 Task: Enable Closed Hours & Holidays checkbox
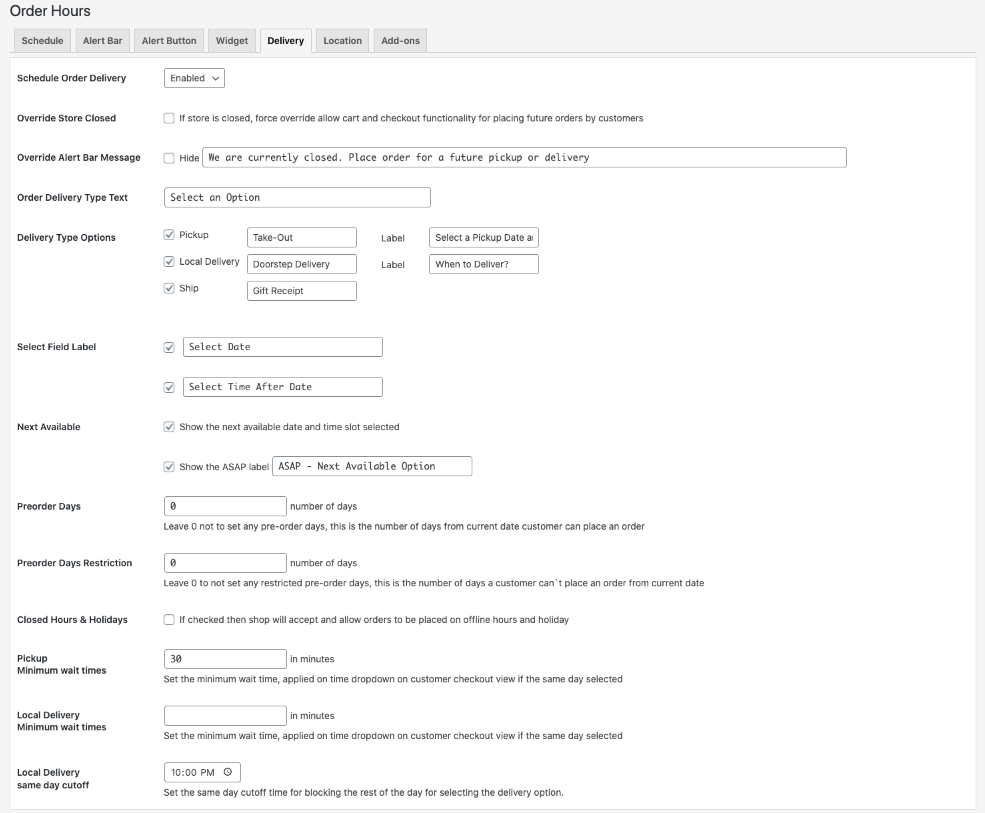point(169,619)
